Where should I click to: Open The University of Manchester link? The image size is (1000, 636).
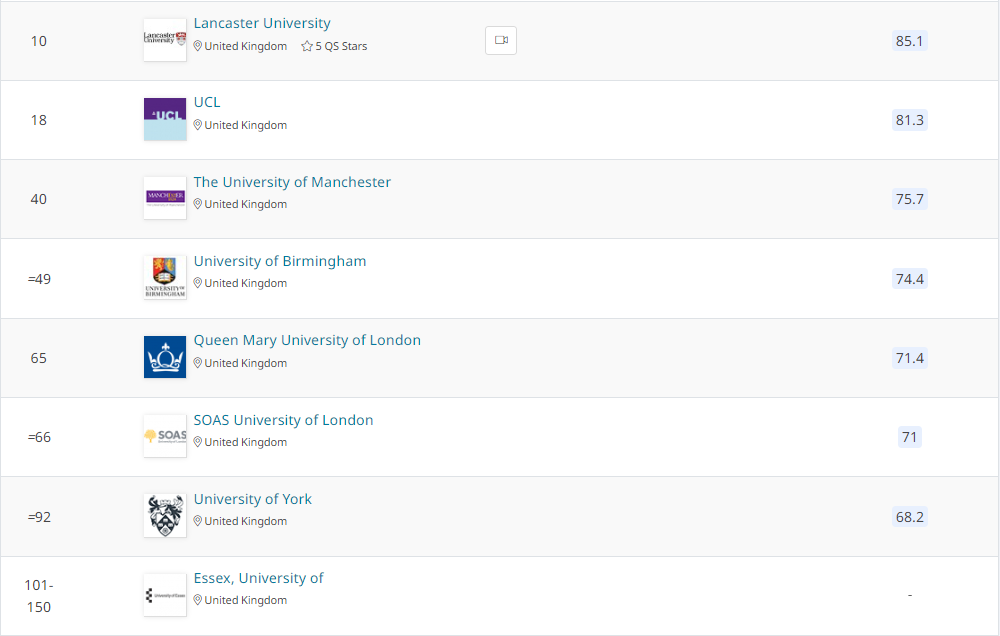(292, 182)
